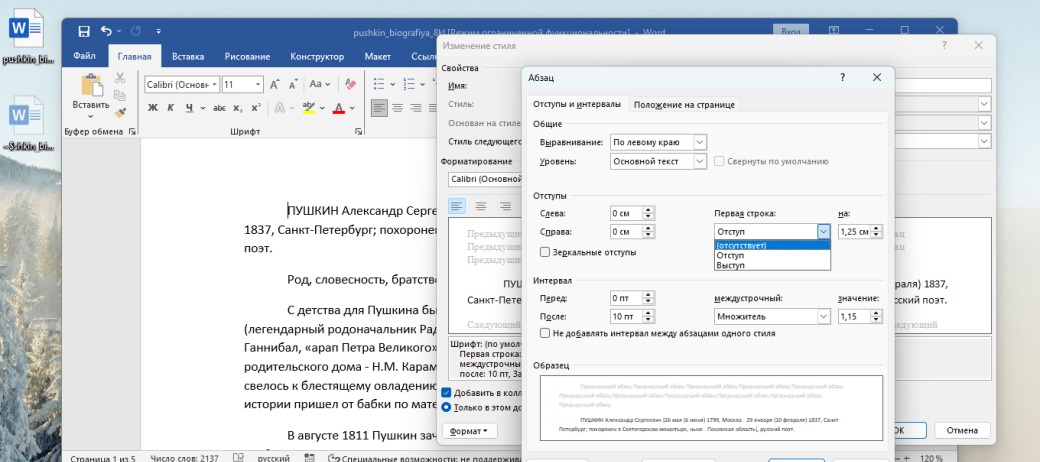Click the clear formatting eraser icon
The image size is (1040, 462).
click(349, 84)
